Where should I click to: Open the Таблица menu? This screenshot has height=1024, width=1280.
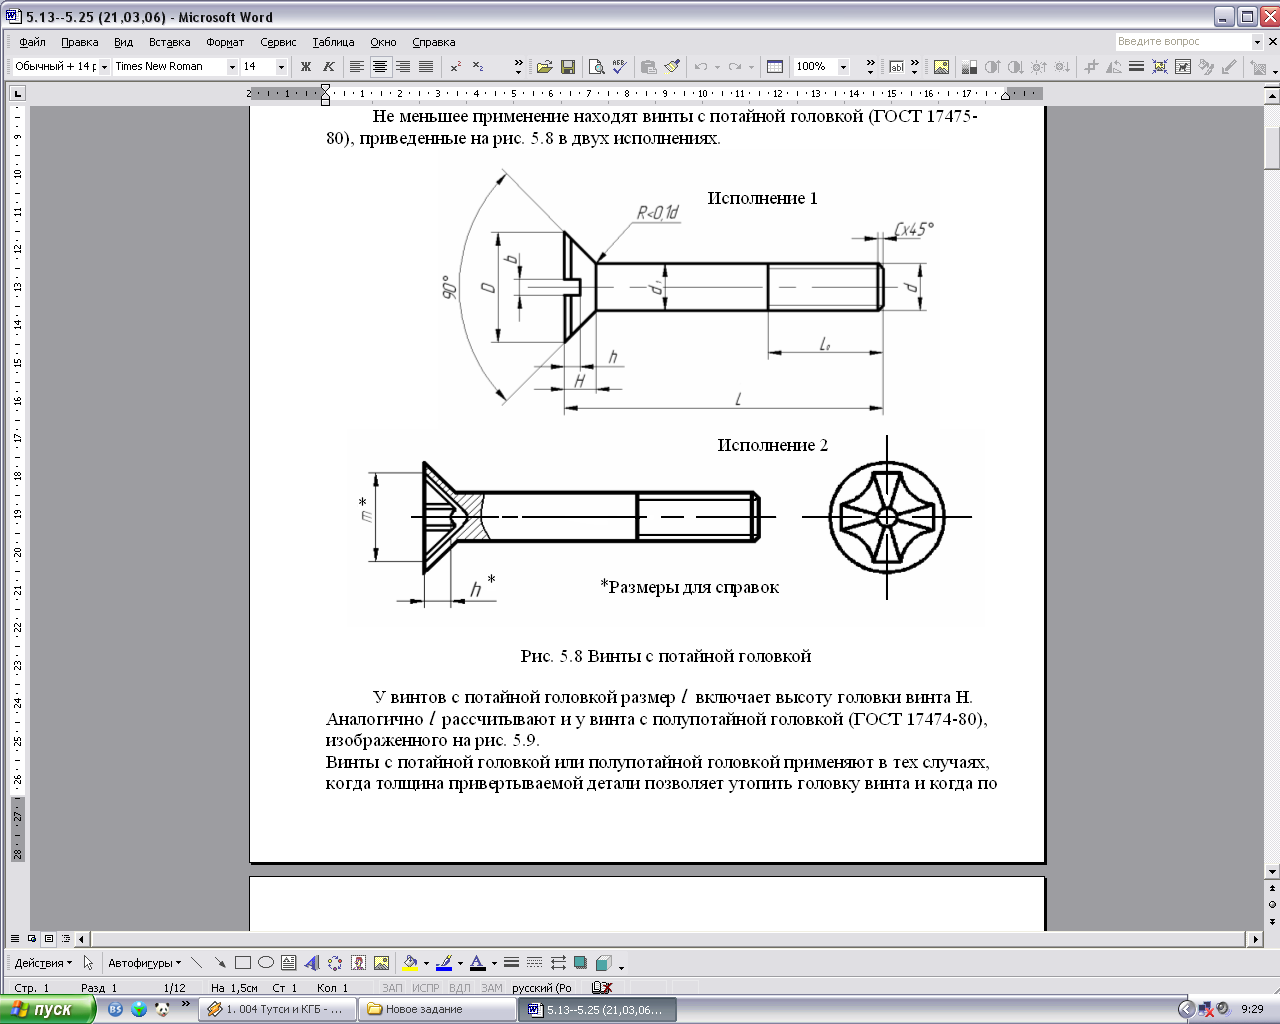(333, 42)
